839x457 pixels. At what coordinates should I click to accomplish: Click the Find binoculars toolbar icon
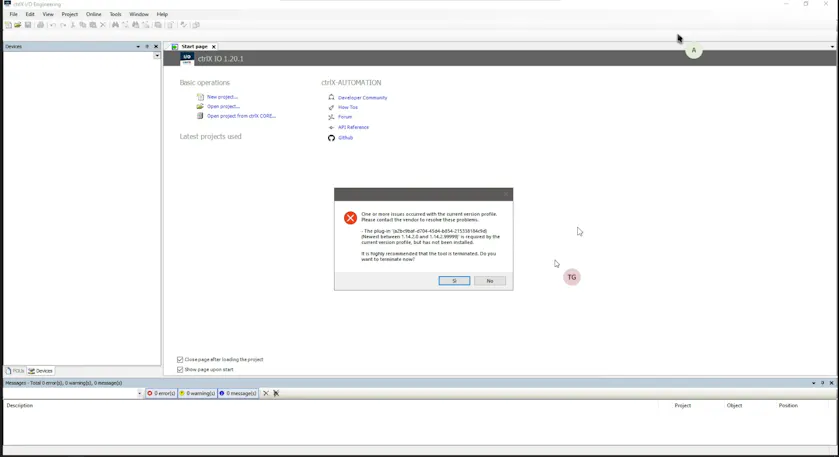coord(115,25)
